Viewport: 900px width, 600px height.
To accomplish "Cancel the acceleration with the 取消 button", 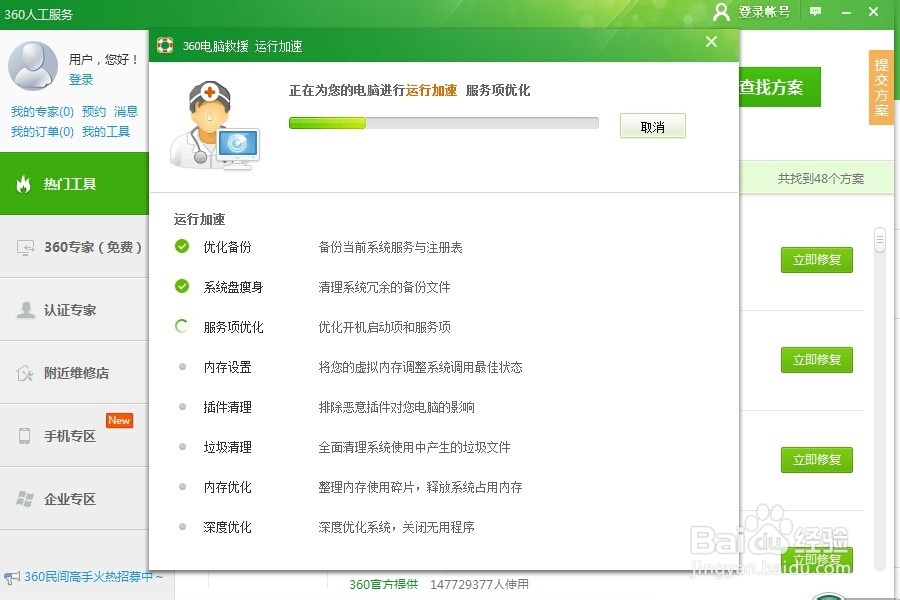I will 652,125.
